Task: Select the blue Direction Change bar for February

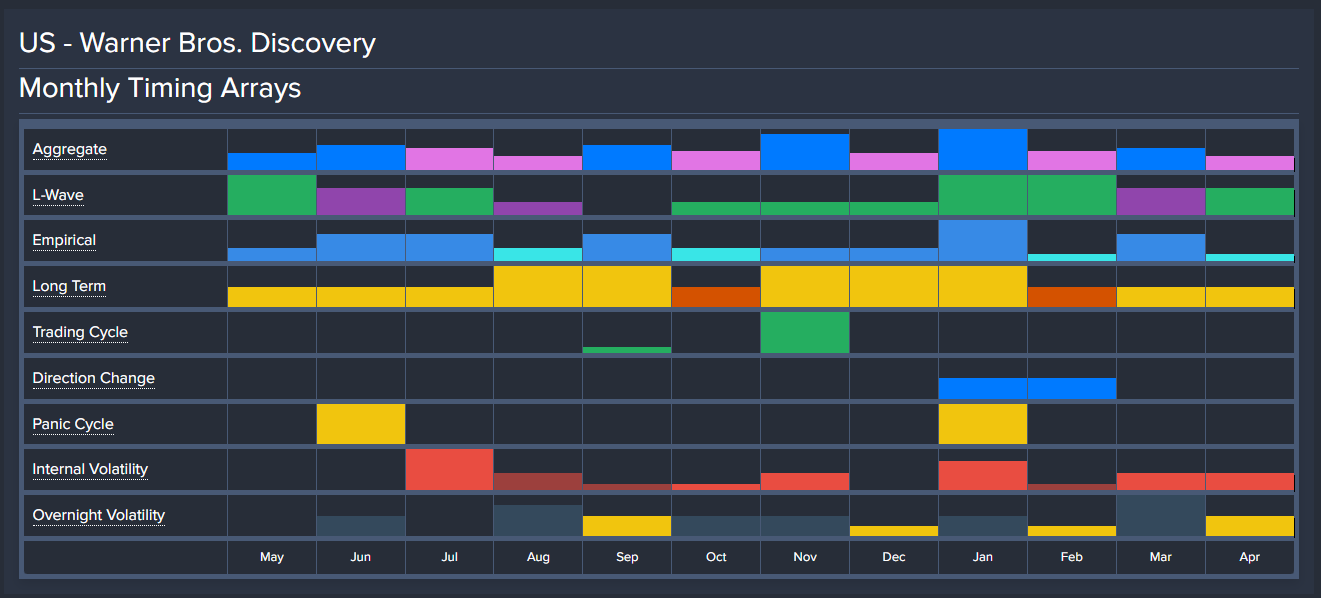Action: 1072,389
